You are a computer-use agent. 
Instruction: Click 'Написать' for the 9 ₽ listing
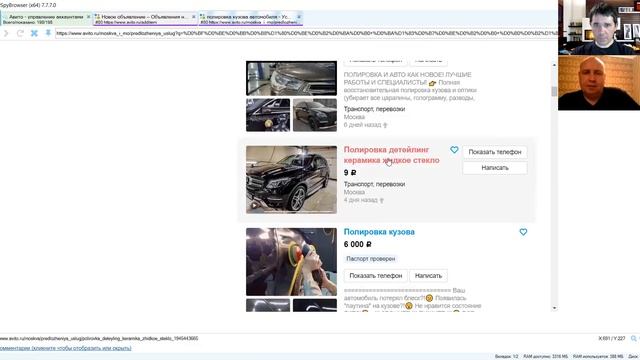495,168
